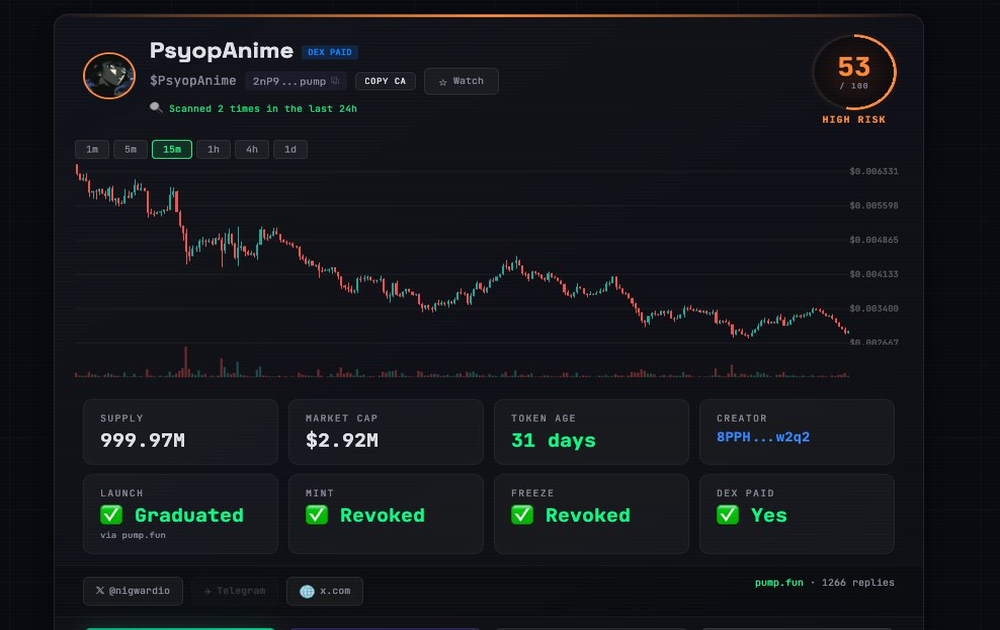Click the DEX PAID badge next to PsyopAnime
Viewport: 1000px width, 630px height.
(x=330, y=51)
